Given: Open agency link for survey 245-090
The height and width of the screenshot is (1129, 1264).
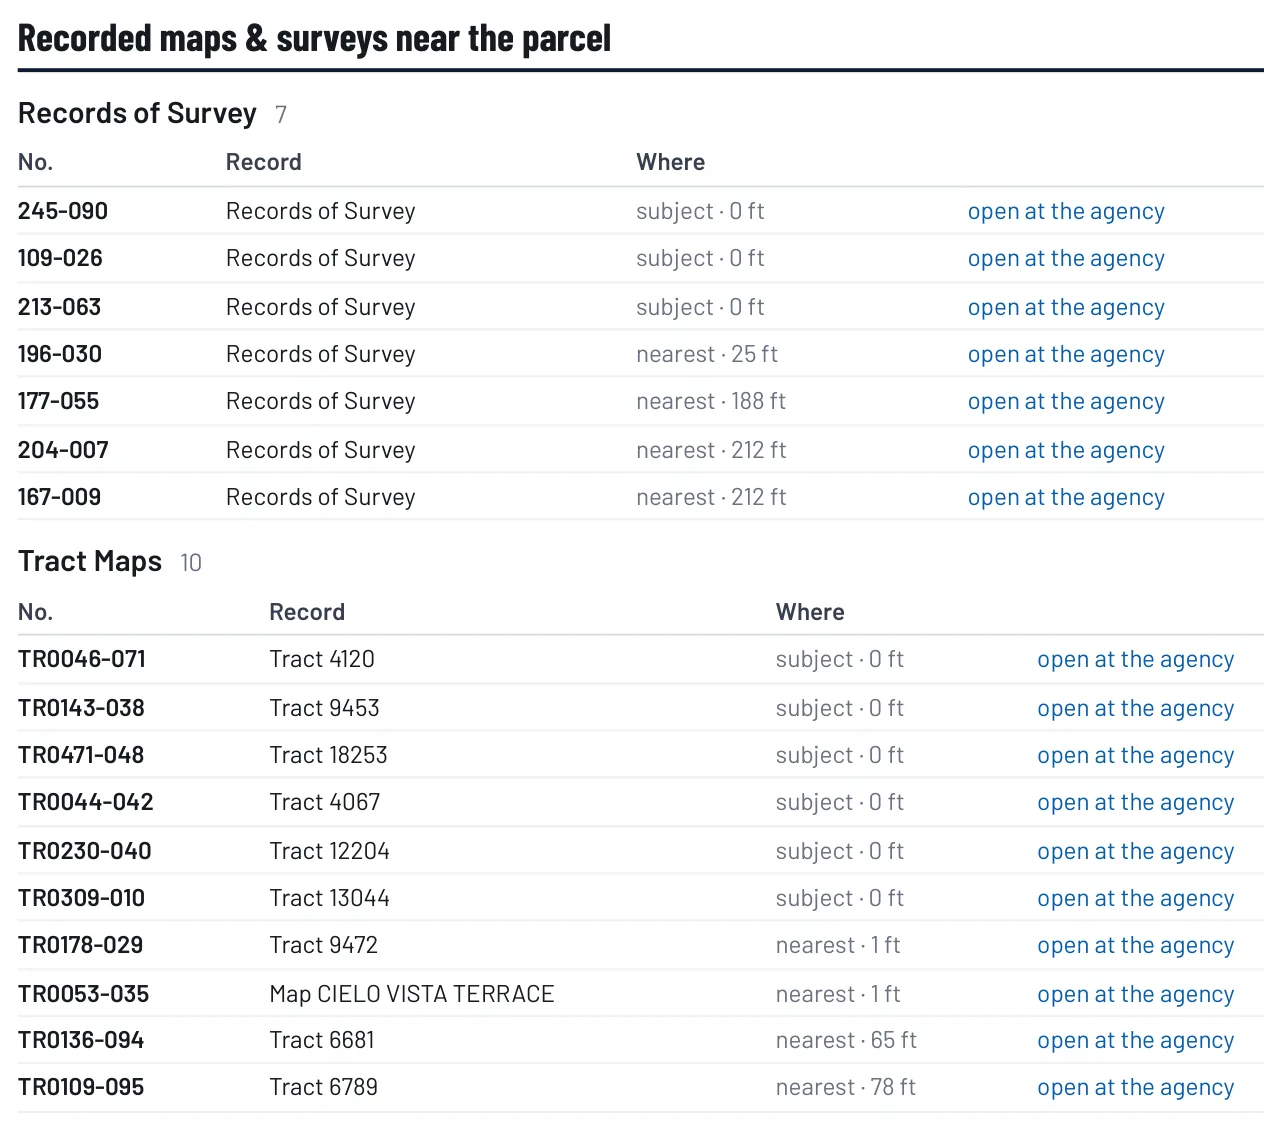Looking at the screenshot, I should click(x=1066, y=211).
